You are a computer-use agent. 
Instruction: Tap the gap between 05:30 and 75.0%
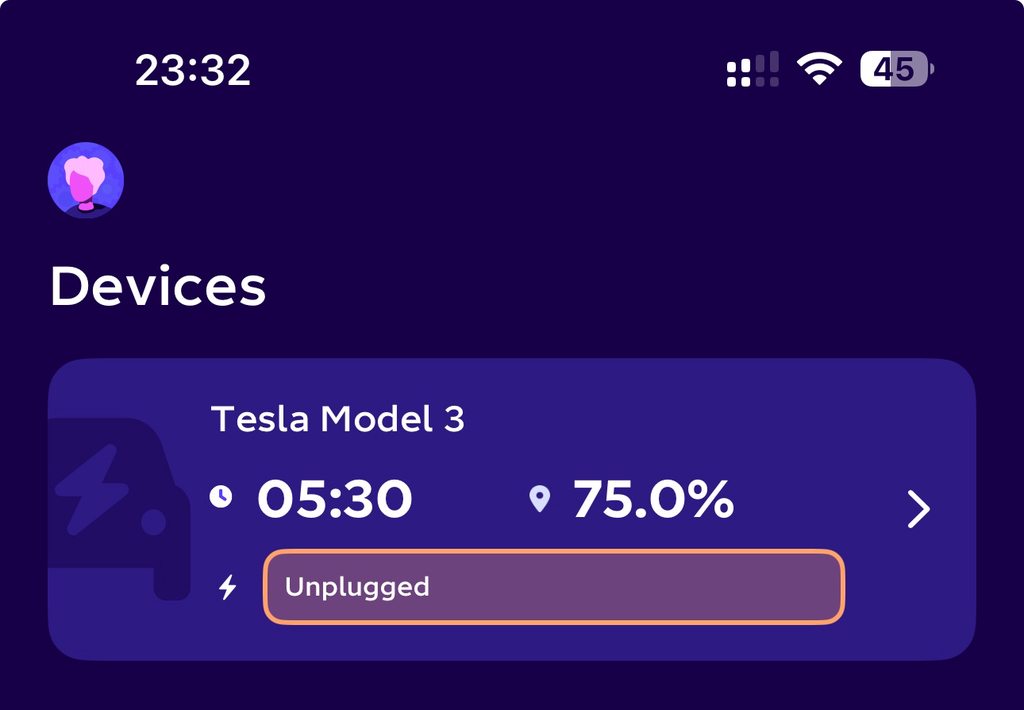470,498
